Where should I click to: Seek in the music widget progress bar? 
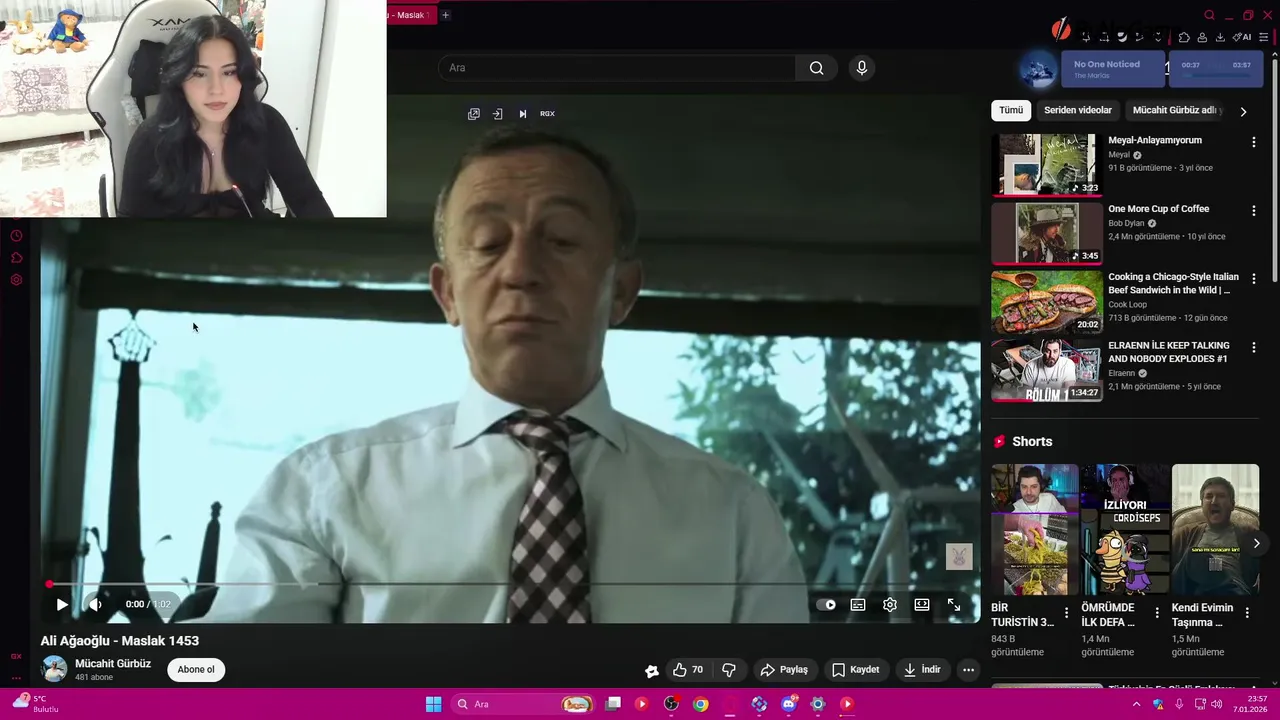click(x=1216, y=77)
